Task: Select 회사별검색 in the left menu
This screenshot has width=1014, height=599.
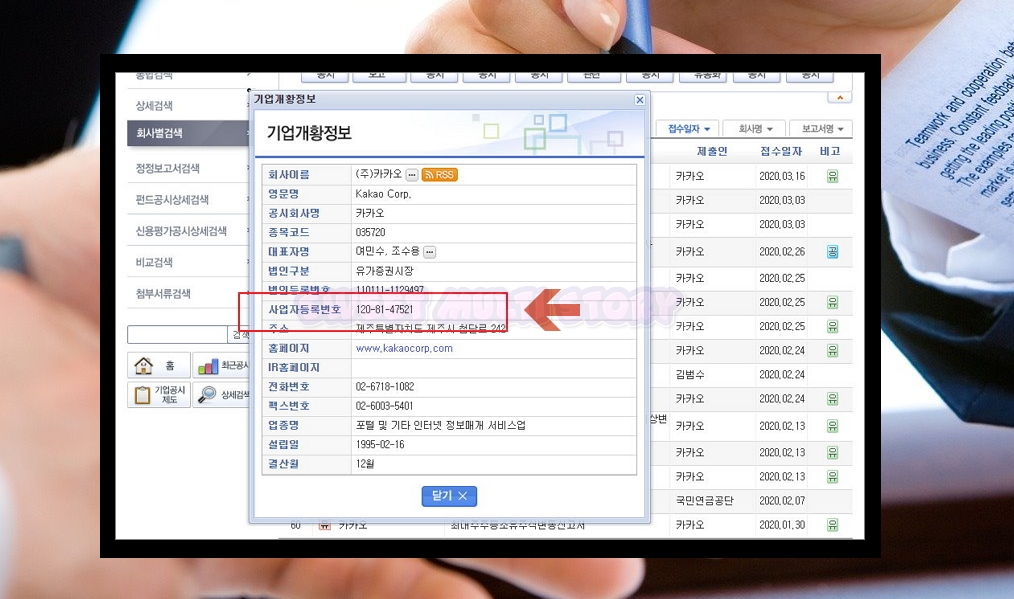Action: (x=188, y=133)
